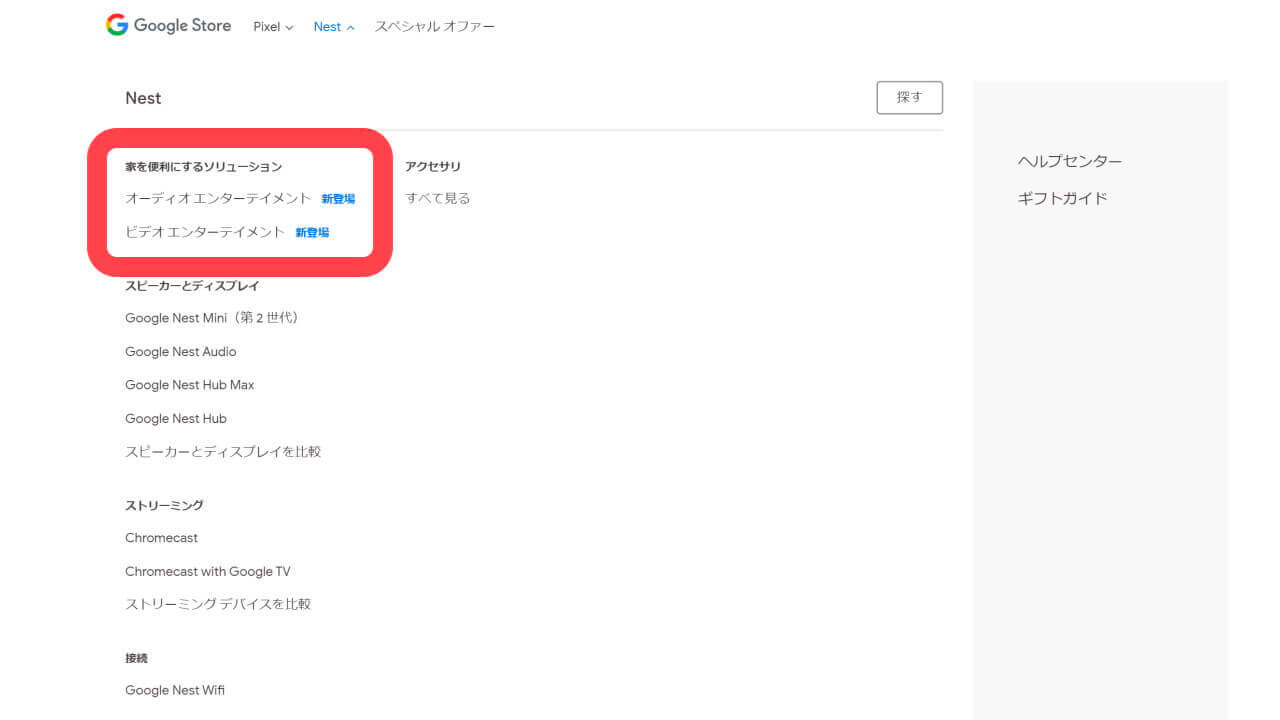This screenshot has height=720, width=1280.
Task: Open the Pixel dropdown menu
Action: (272, 27)
